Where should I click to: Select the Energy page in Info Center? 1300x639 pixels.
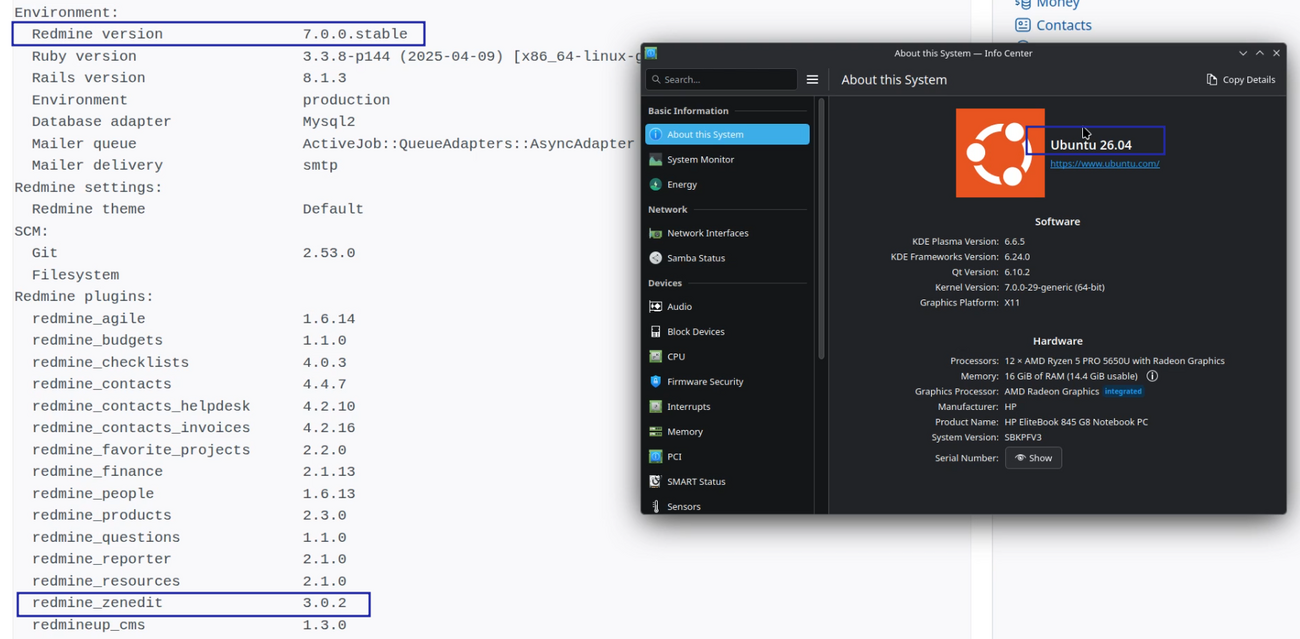[727, 184]
